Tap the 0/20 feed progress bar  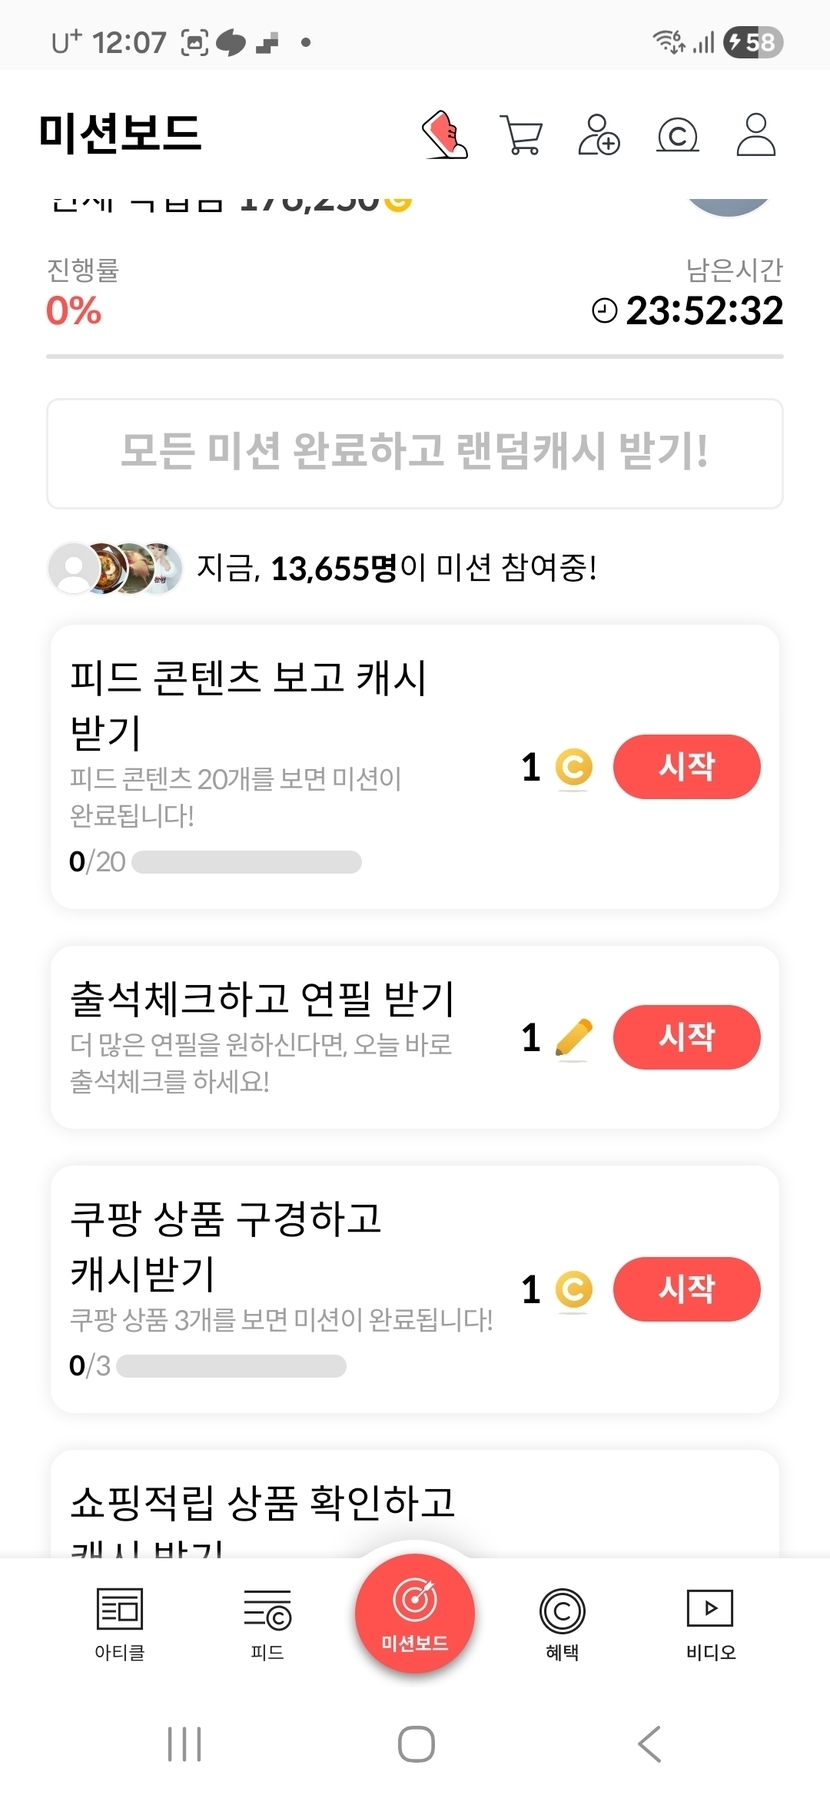click(x=246, y=862)
